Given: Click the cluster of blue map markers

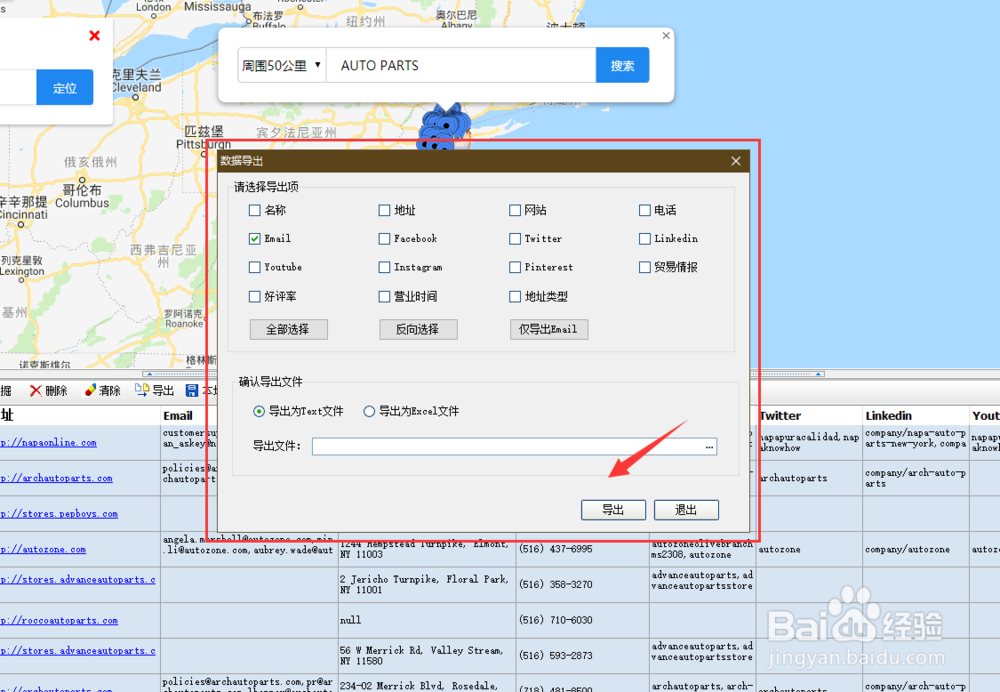Looking at the screenshot, I should [x=445, y=128].
